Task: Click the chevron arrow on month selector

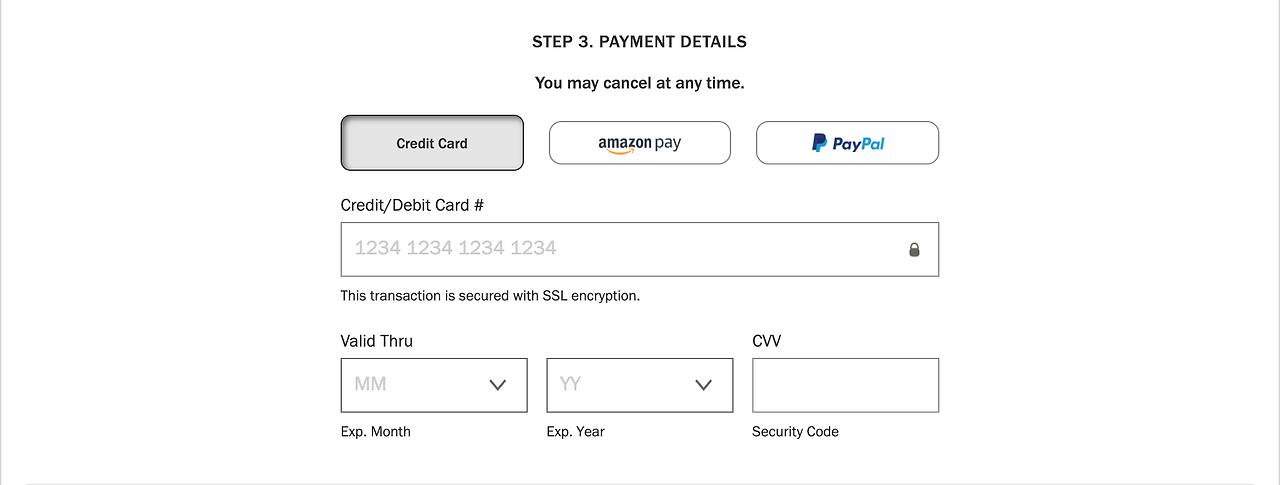Action: (498, 385)
